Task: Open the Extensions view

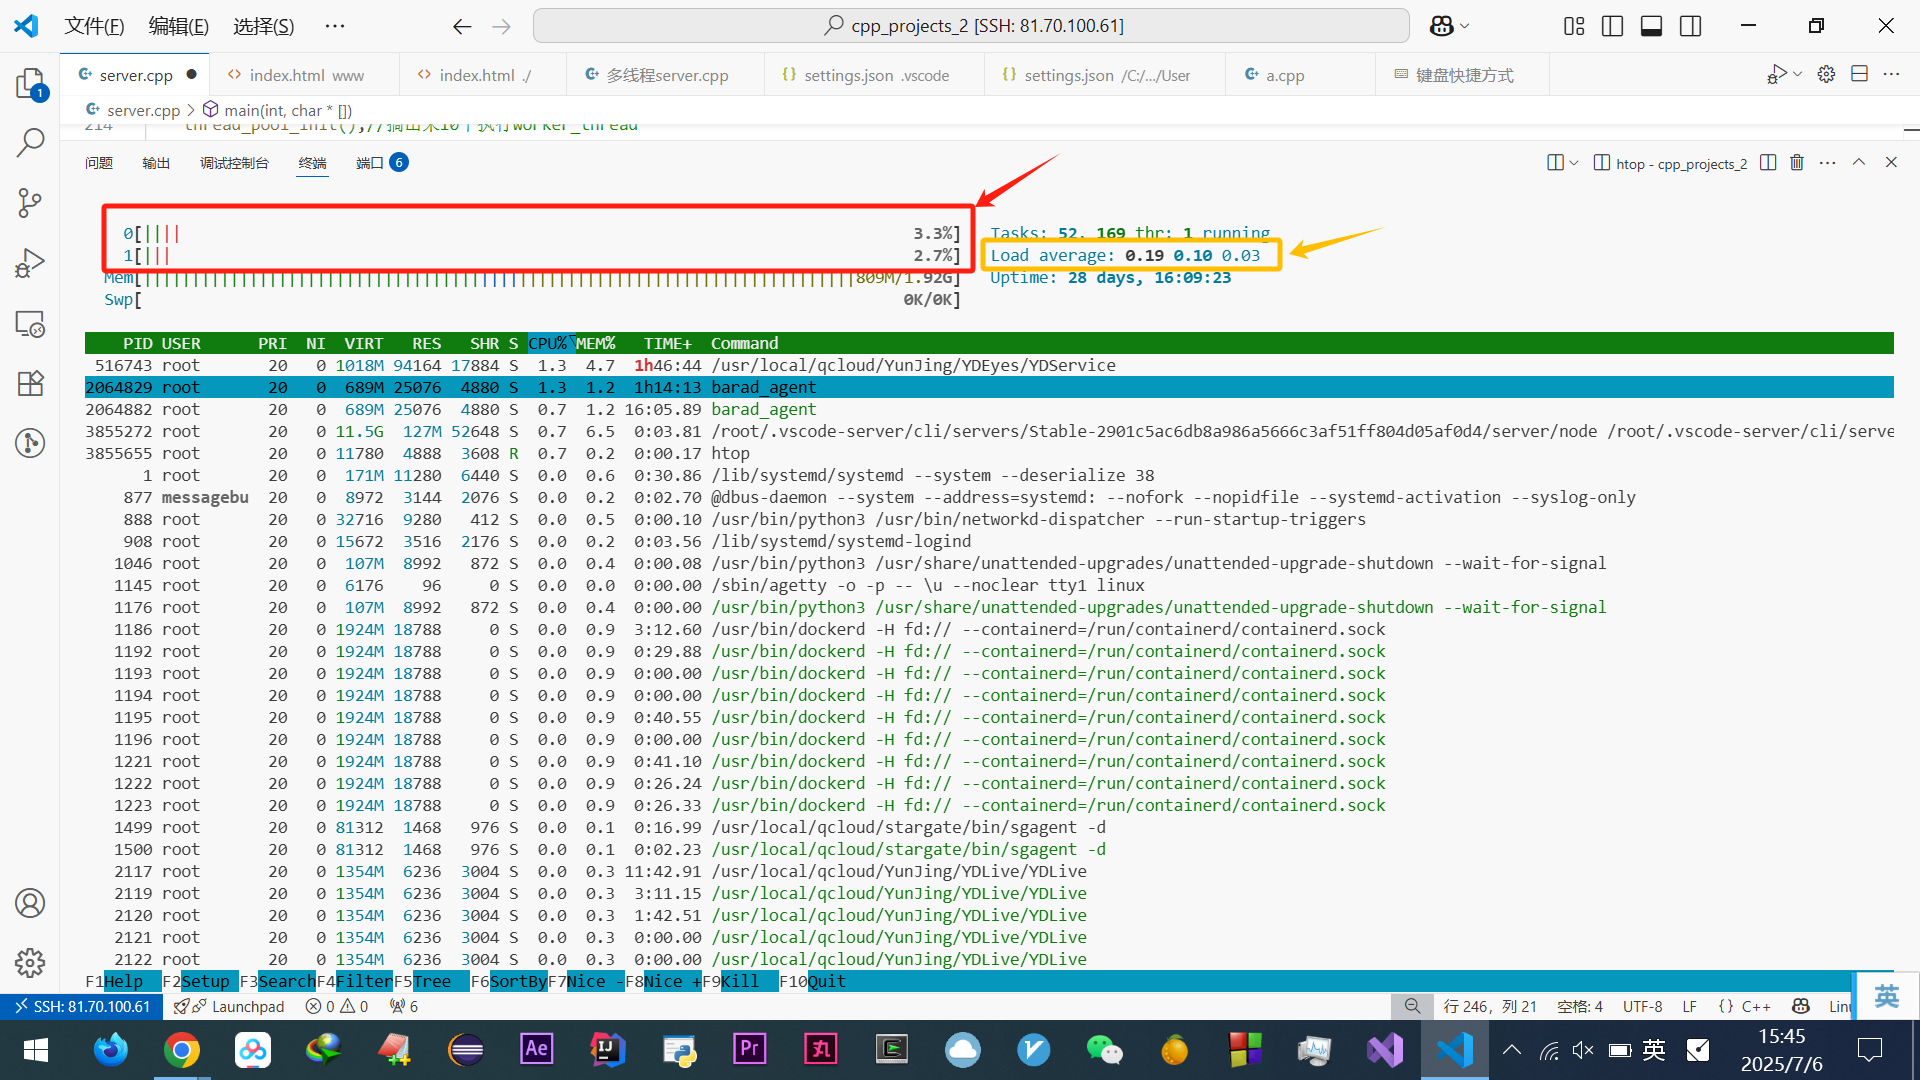Action: coord(30,383)
